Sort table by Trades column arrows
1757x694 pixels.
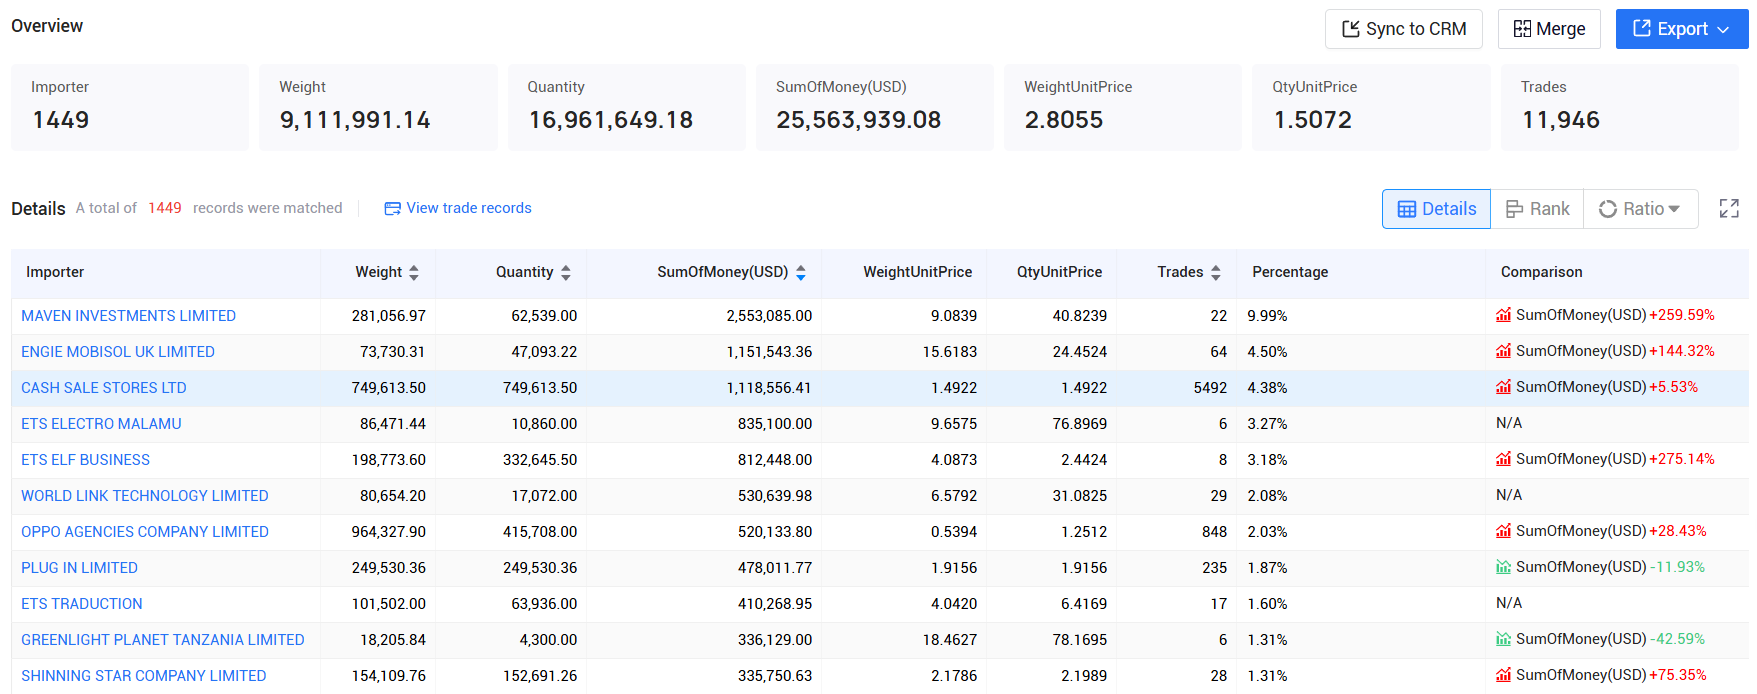click(x=1216, y=272)
